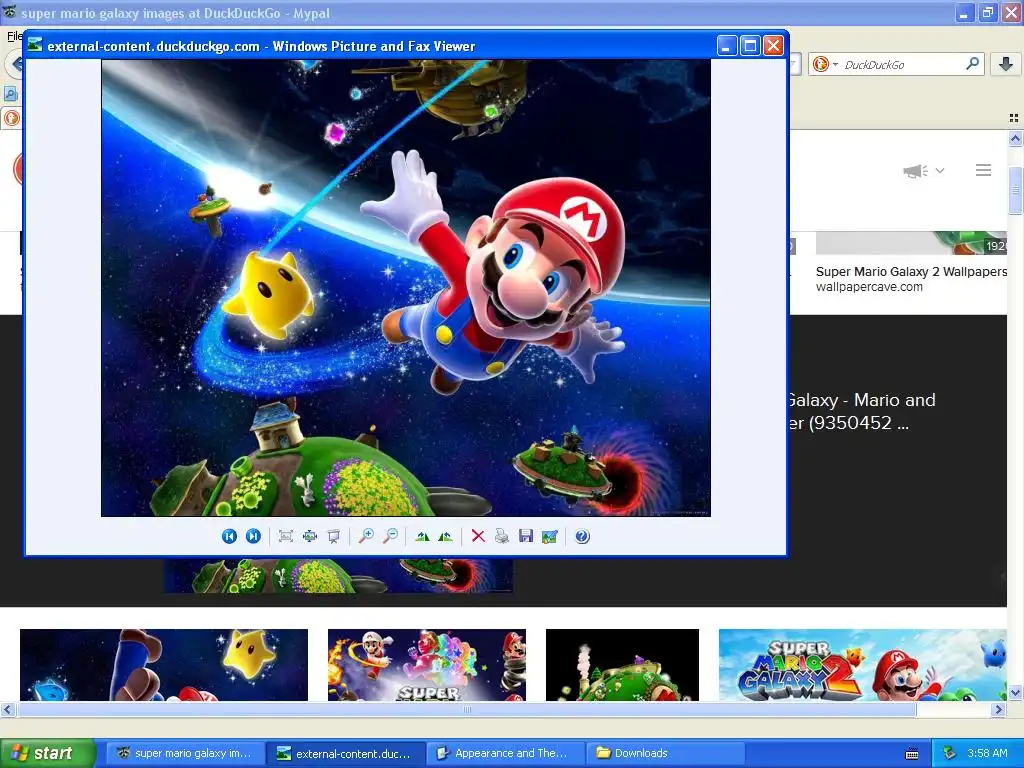Image resolution: width=1024 pixels, height=768 pixels.
Task: Close the Picture and Fax Viewer window
Action: (x=773, y=46)
